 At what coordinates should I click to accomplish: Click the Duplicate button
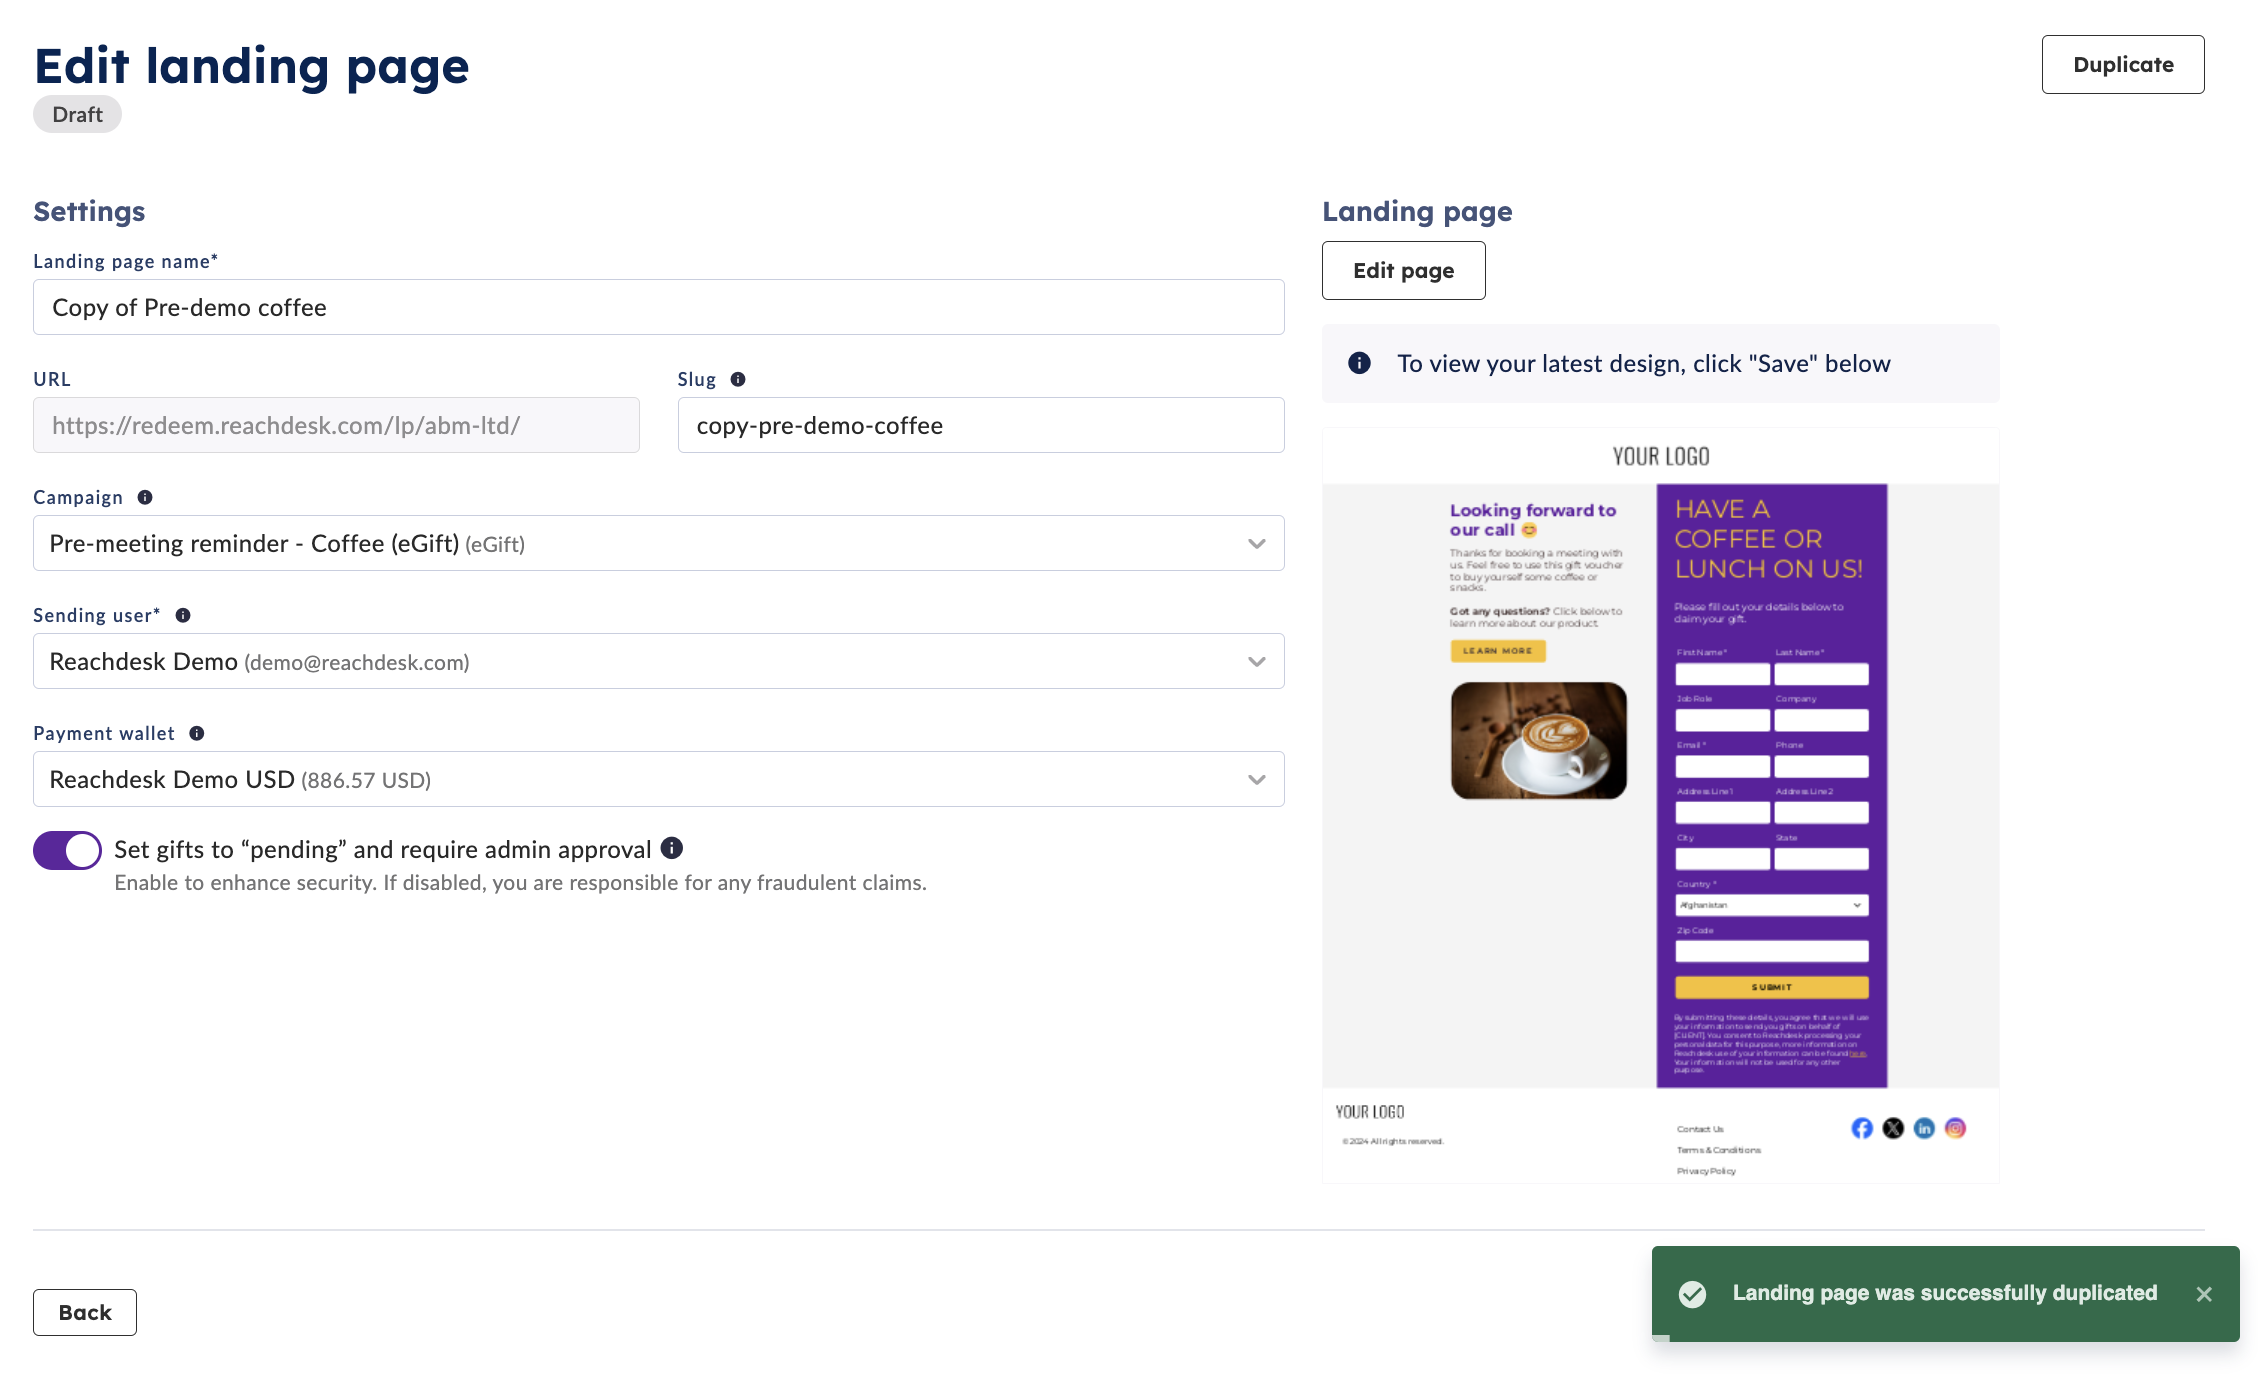coord(2122,65)
